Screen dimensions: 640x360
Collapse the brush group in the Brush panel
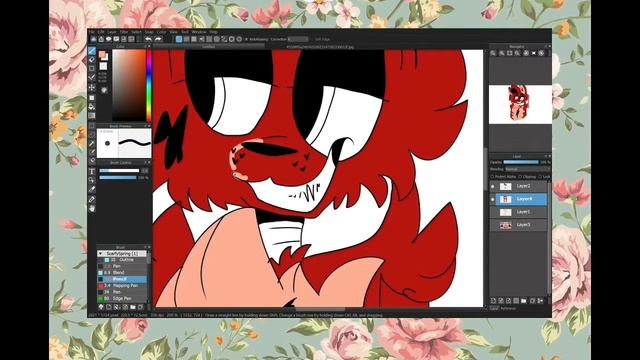[100, 253]
